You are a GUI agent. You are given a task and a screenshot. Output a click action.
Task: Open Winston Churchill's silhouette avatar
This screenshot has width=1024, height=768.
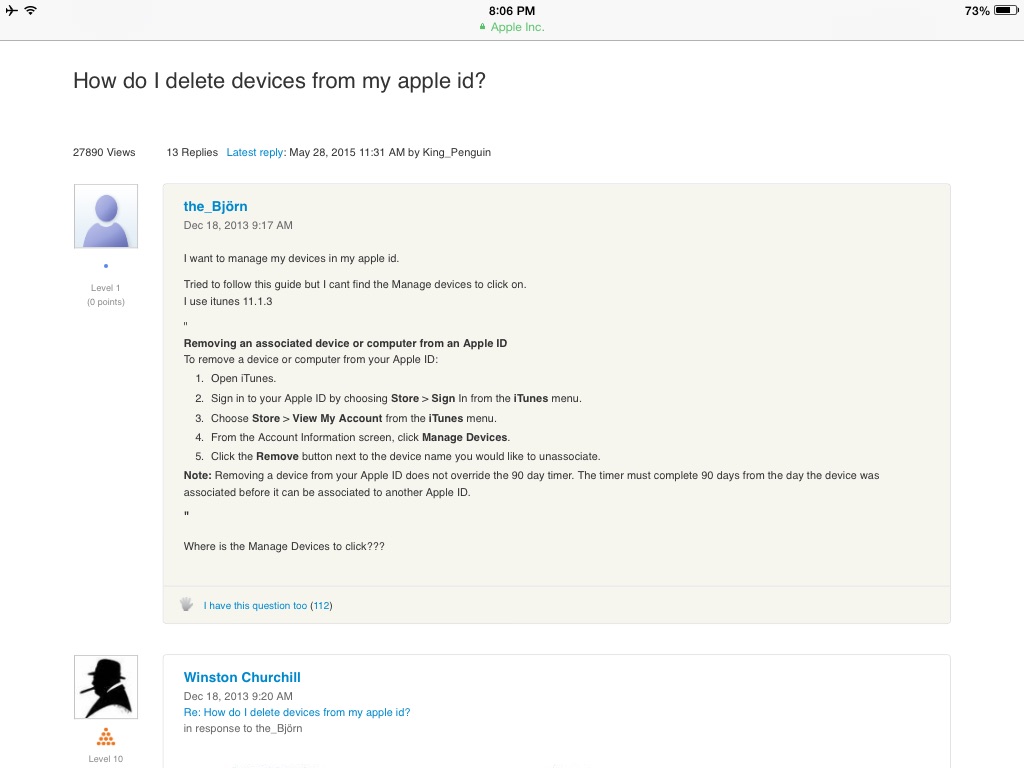pos(106,687)
